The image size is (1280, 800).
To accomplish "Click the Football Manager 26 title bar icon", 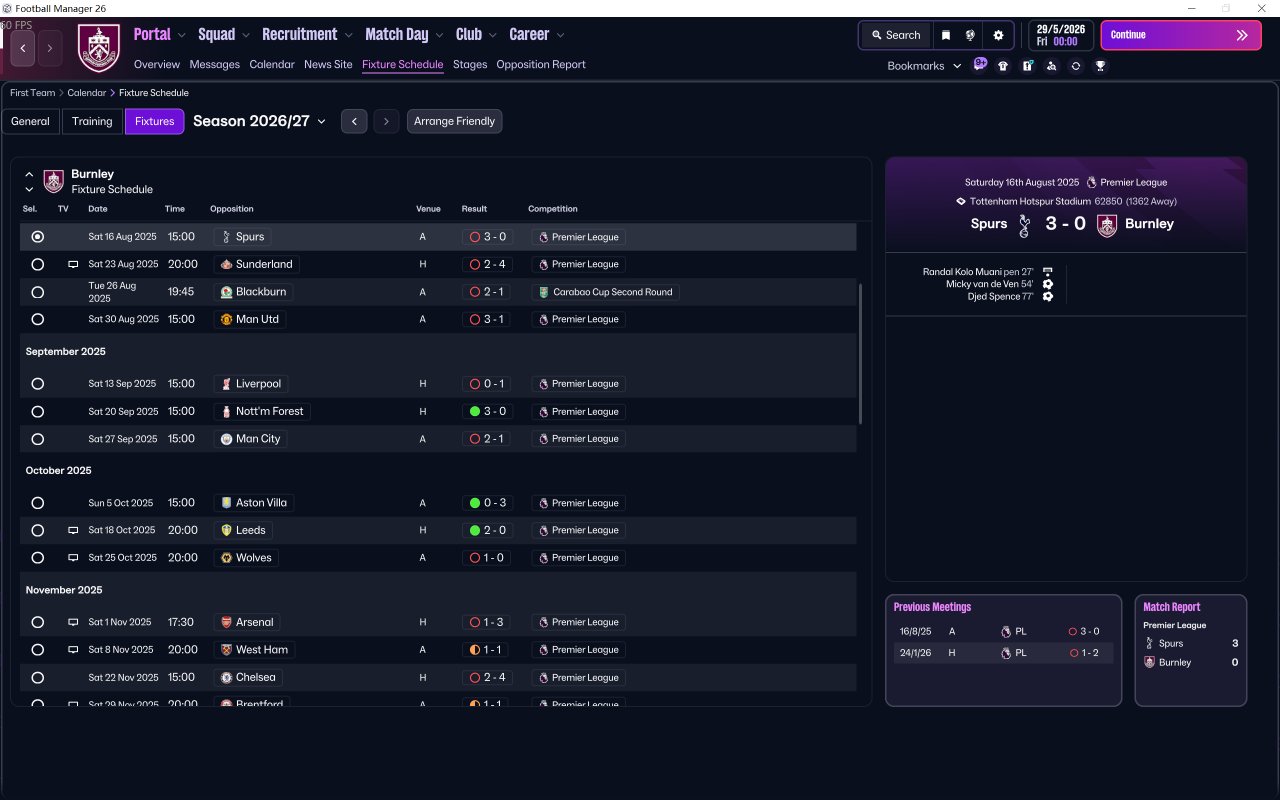I will tap(7, 8).
